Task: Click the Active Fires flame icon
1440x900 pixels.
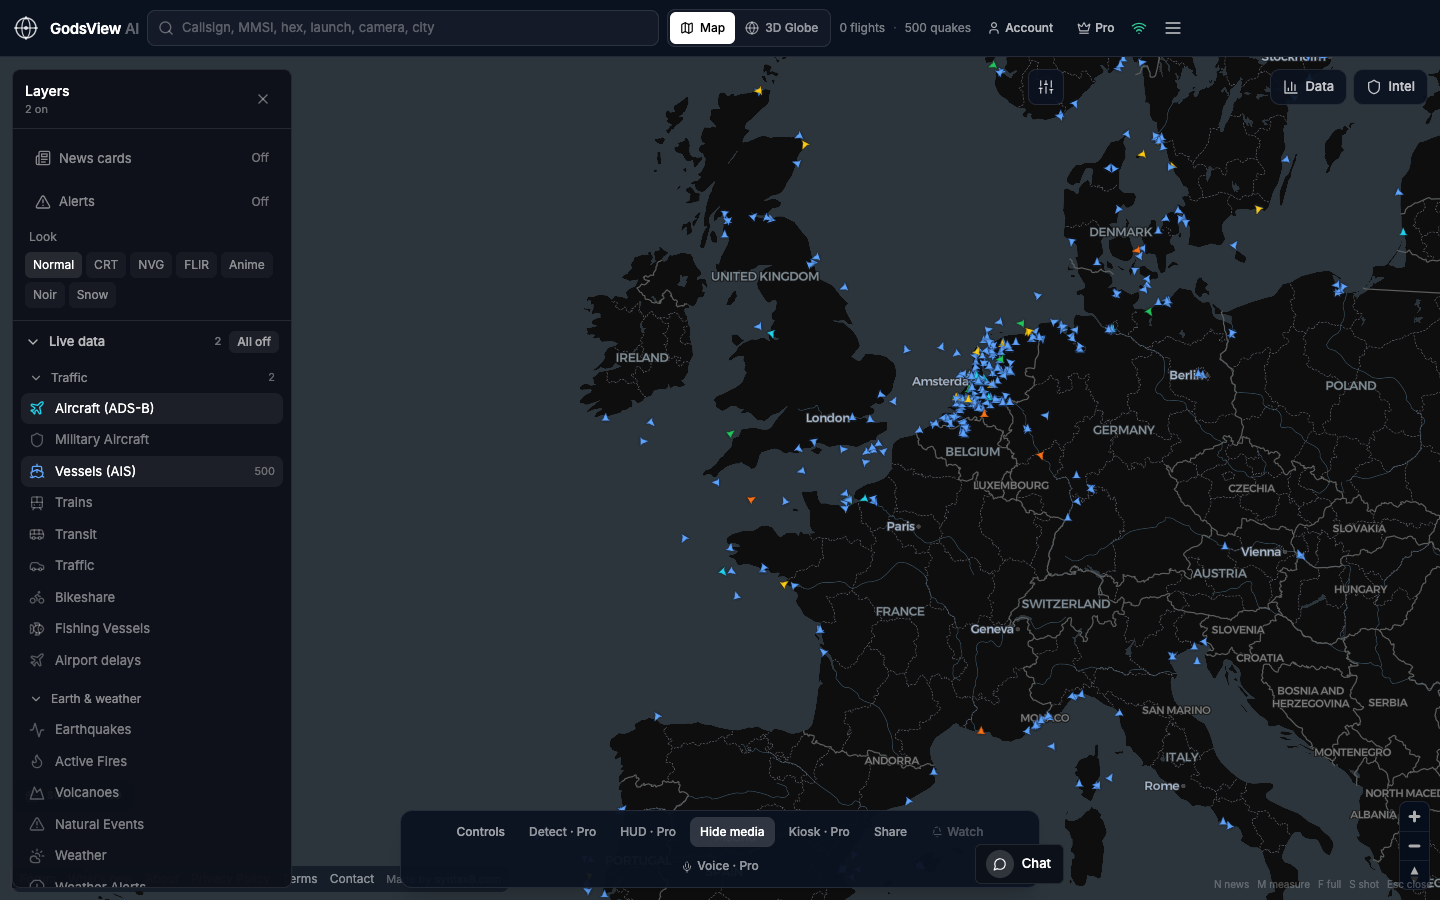Action: coord(37,761)
